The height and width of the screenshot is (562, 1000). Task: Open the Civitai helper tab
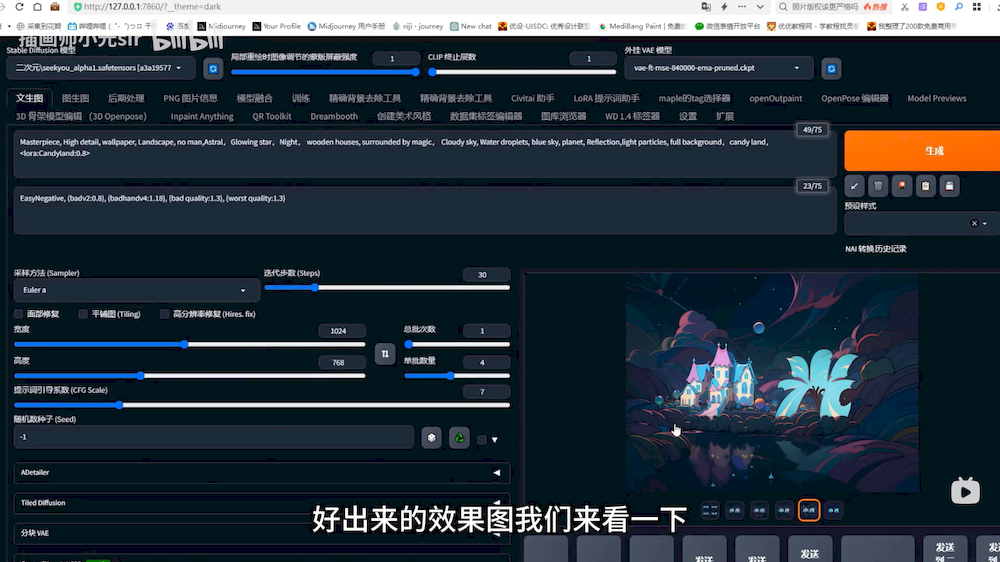point(533,98)
